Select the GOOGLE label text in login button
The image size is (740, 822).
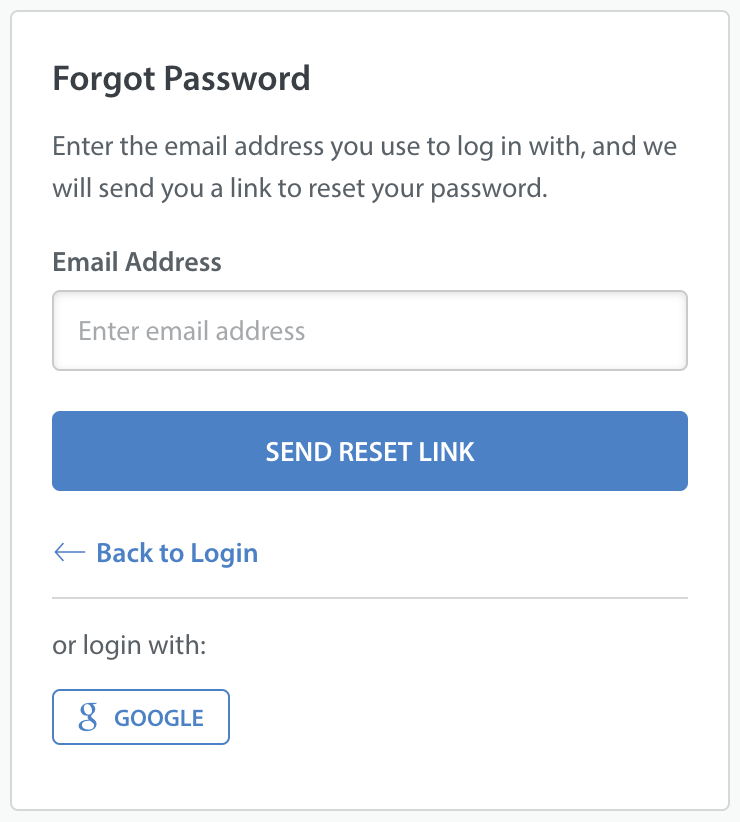click(x=159, y=718)
